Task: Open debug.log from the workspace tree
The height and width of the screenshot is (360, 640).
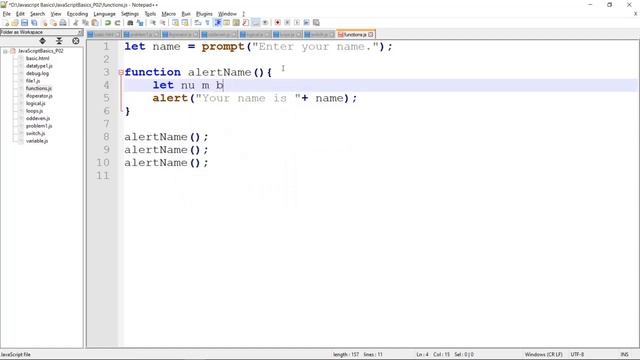Action: 37,73
